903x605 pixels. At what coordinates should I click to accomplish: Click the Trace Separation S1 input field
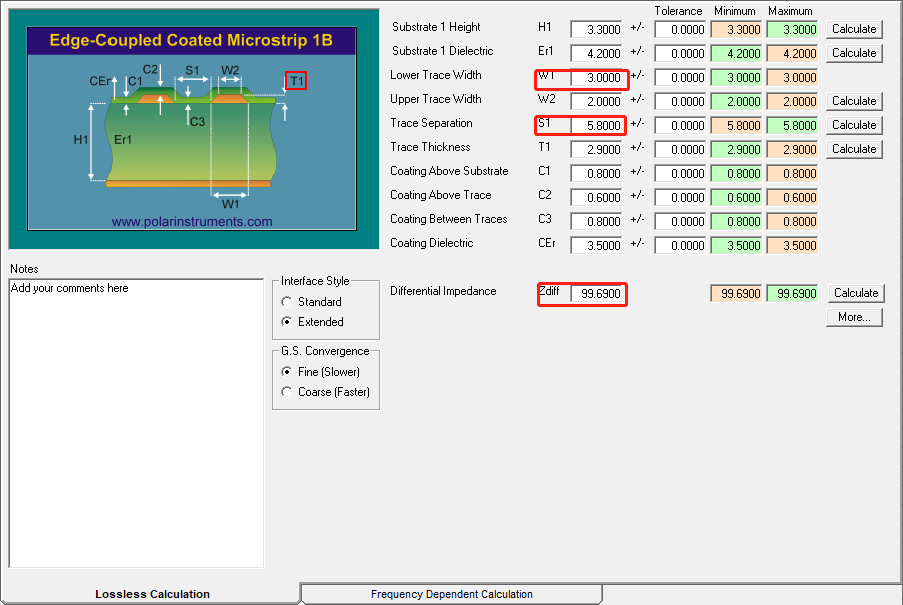point(596,126)
